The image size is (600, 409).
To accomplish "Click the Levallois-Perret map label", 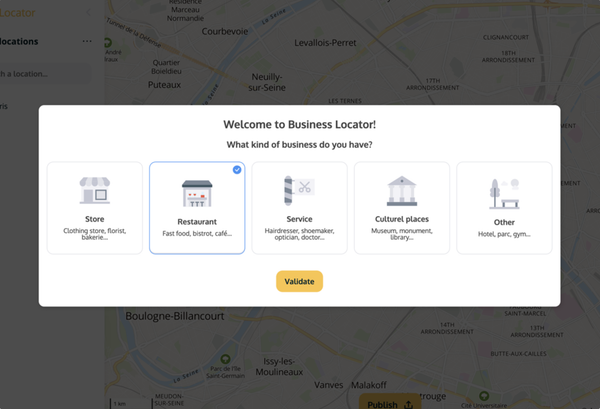I will [x=325, y=43].
